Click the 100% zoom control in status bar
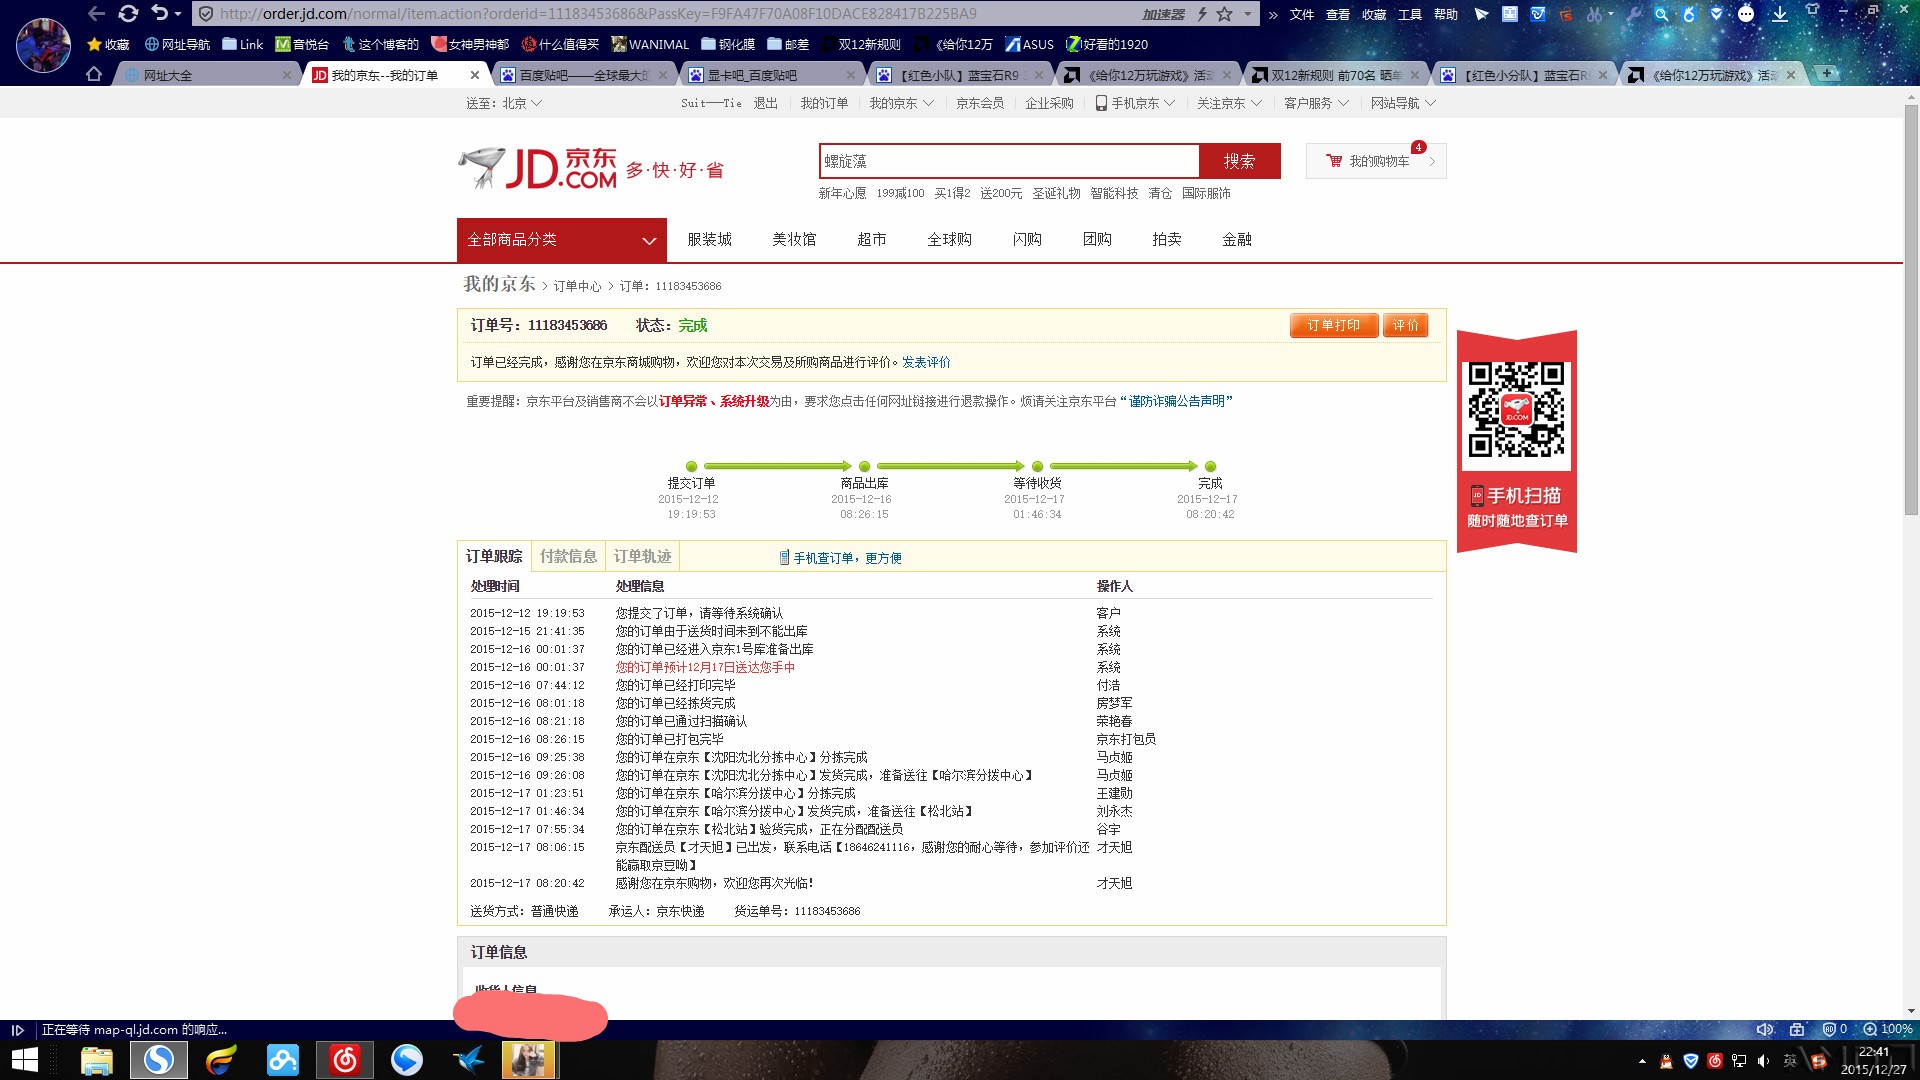 point(1888,1029)
